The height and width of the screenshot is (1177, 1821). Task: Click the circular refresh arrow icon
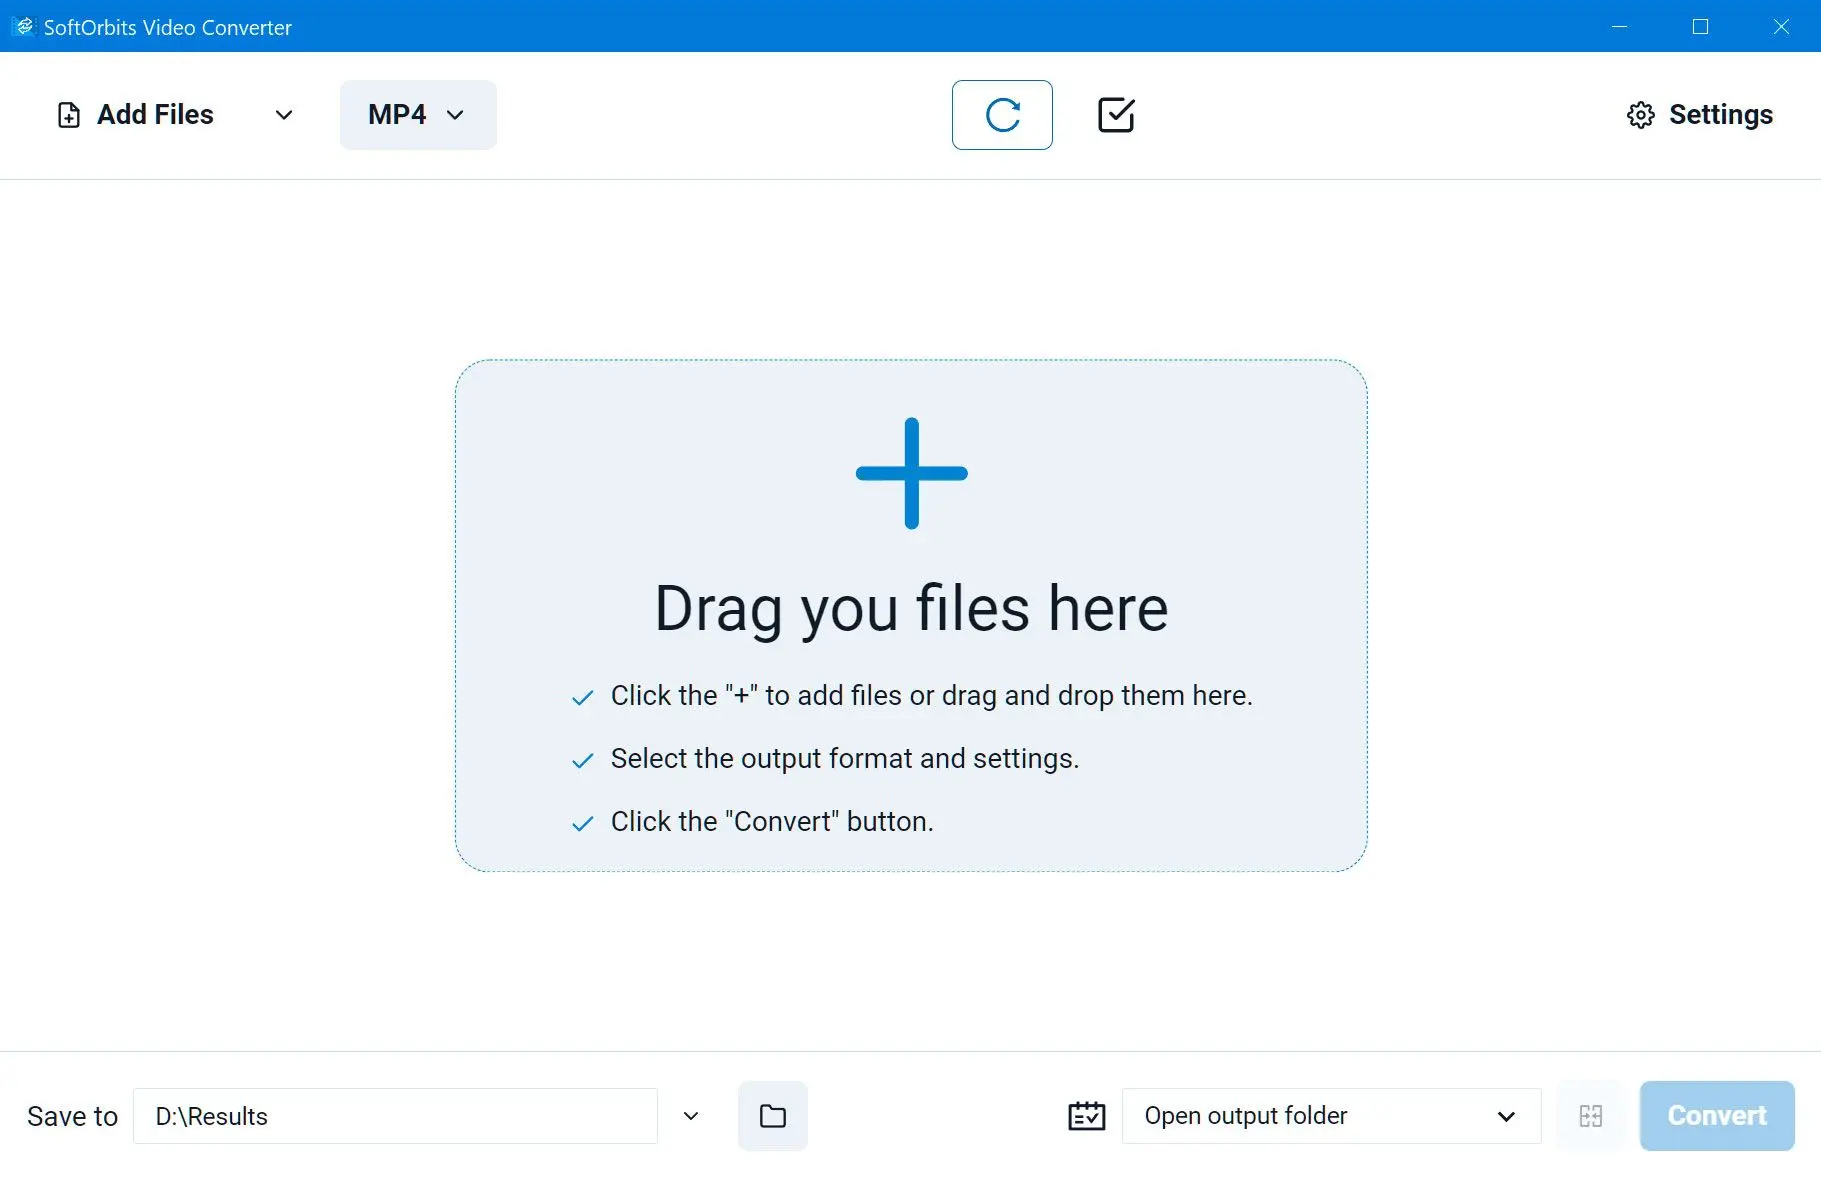tap(1002, 115)
